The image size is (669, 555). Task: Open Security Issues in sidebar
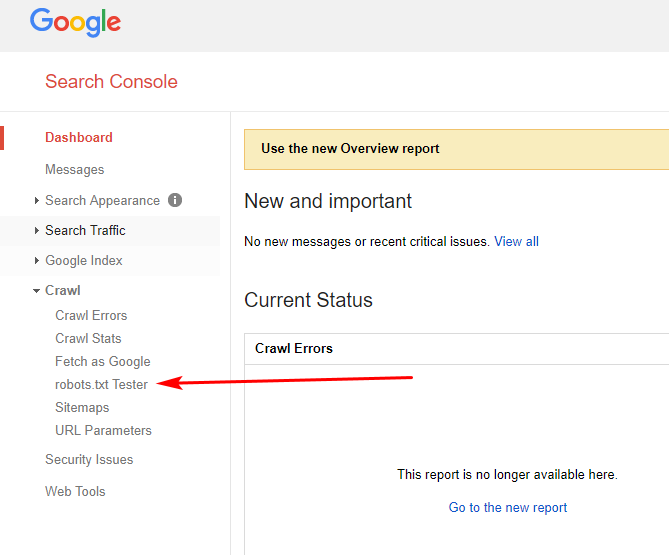(89, 459)
